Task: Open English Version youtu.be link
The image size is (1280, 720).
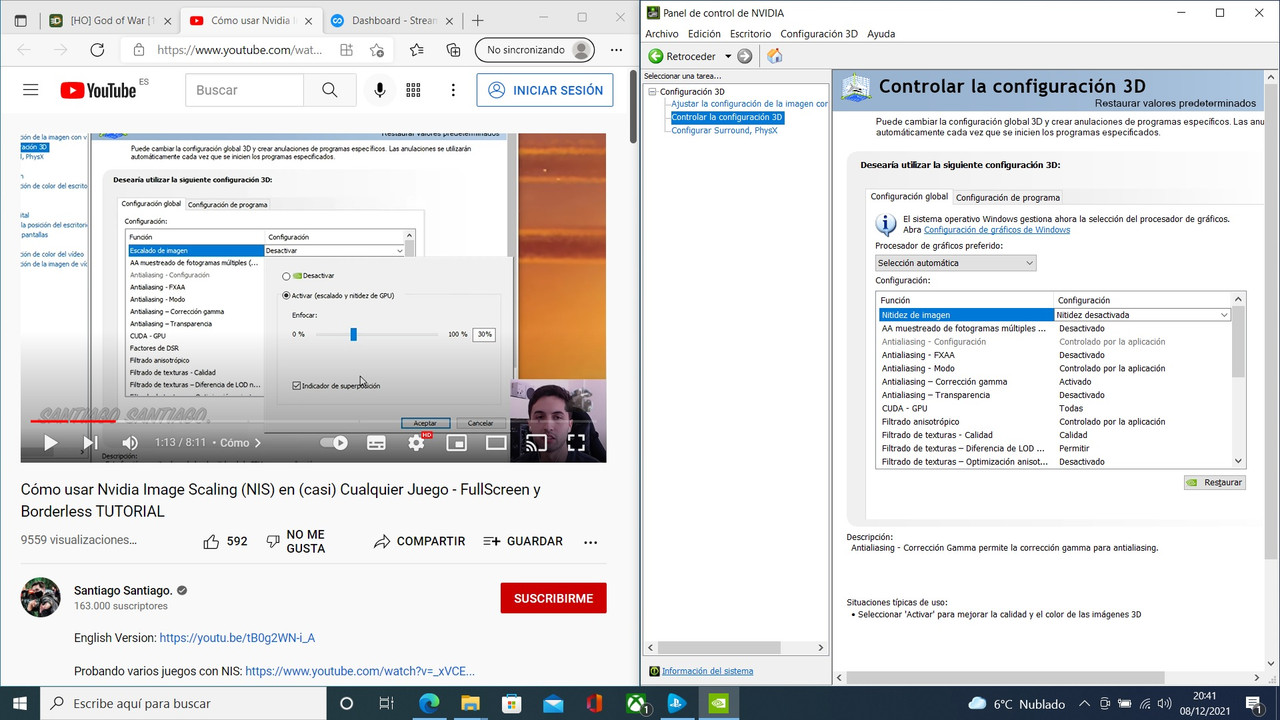Action: [237, 637]
